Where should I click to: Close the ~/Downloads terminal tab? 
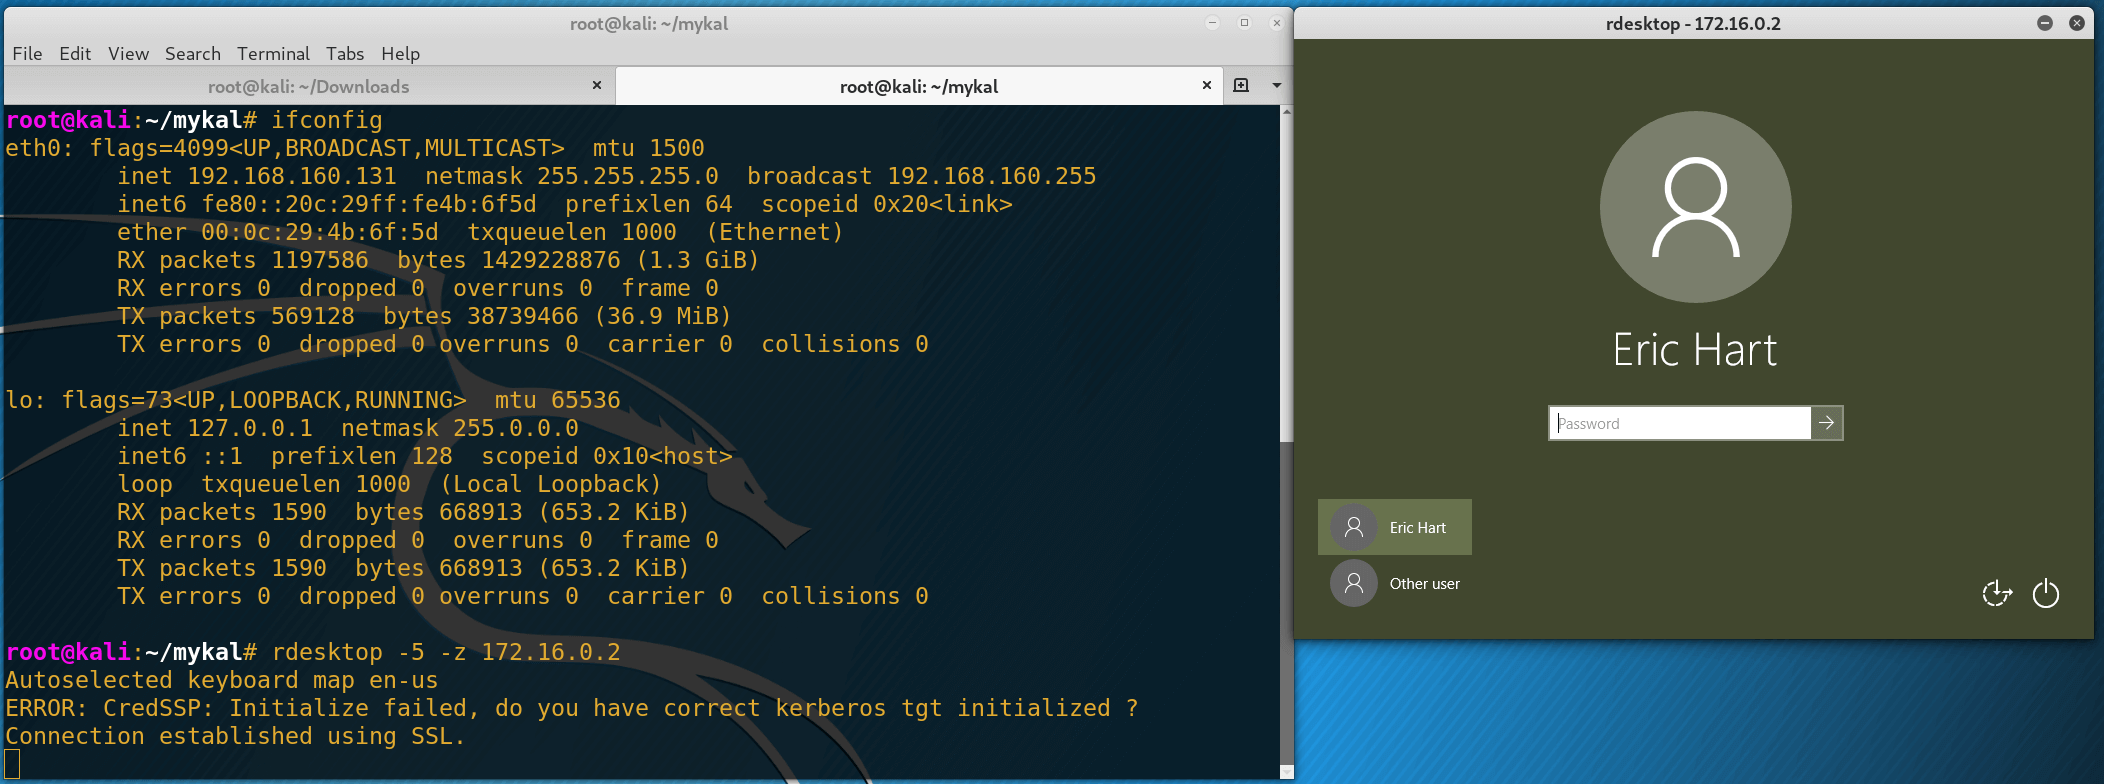click(x=597, y=86)
